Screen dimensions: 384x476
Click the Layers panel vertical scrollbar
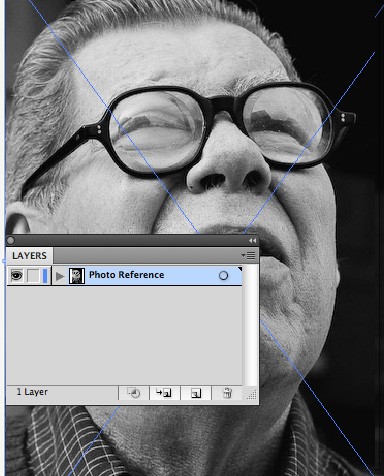pos(250,326)
